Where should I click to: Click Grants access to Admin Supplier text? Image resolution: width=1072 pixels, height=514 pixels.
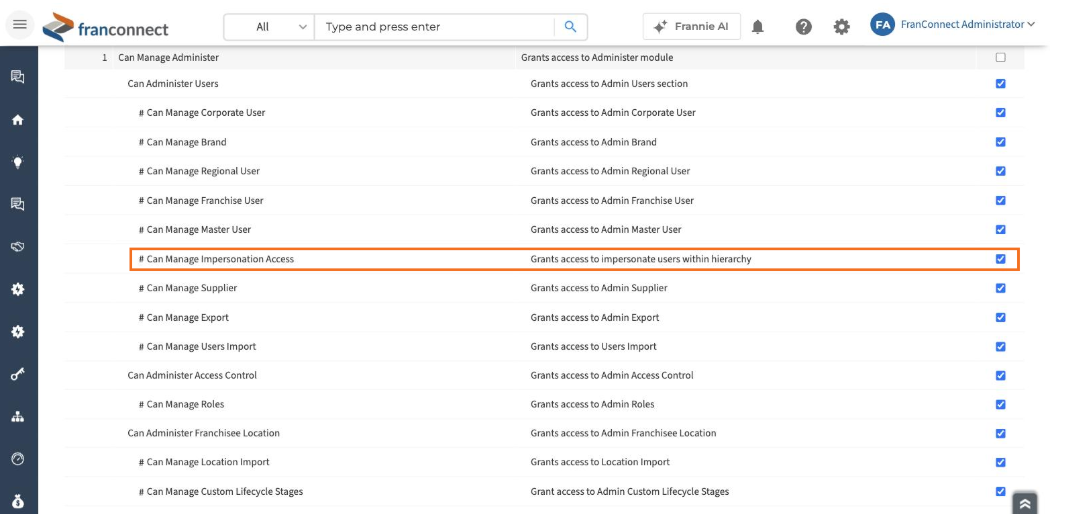(599, 288)
